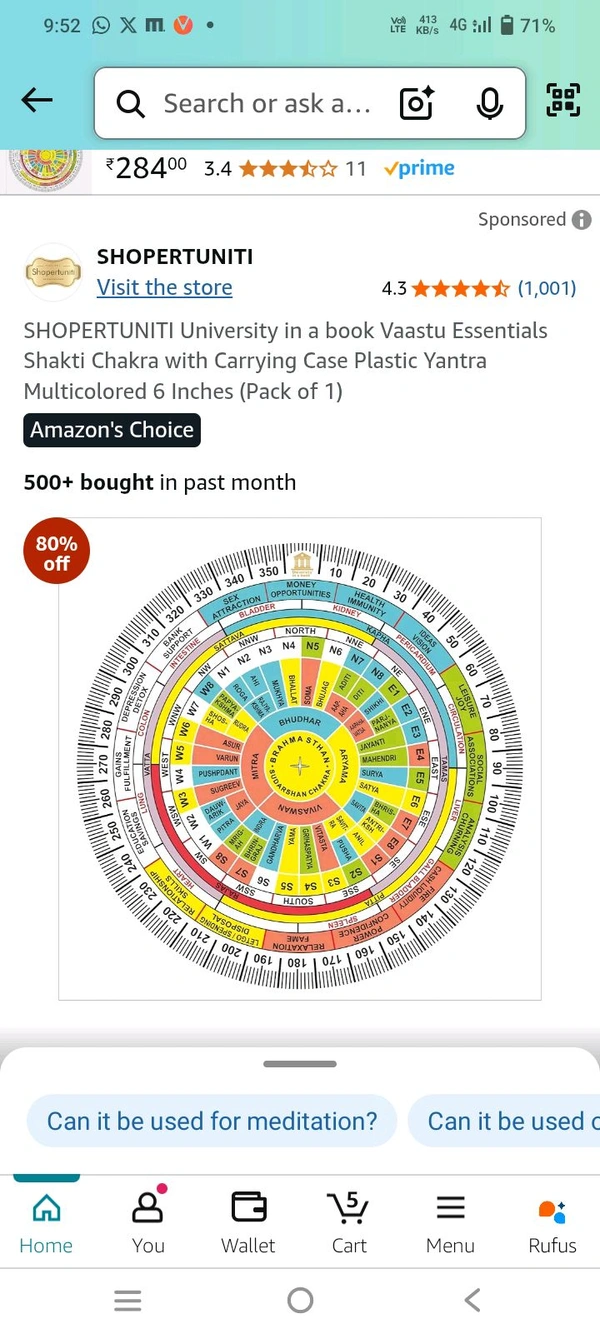Open Wallet tab
The height and width of the screenshot is (1333, 600).
point(248,1223)
